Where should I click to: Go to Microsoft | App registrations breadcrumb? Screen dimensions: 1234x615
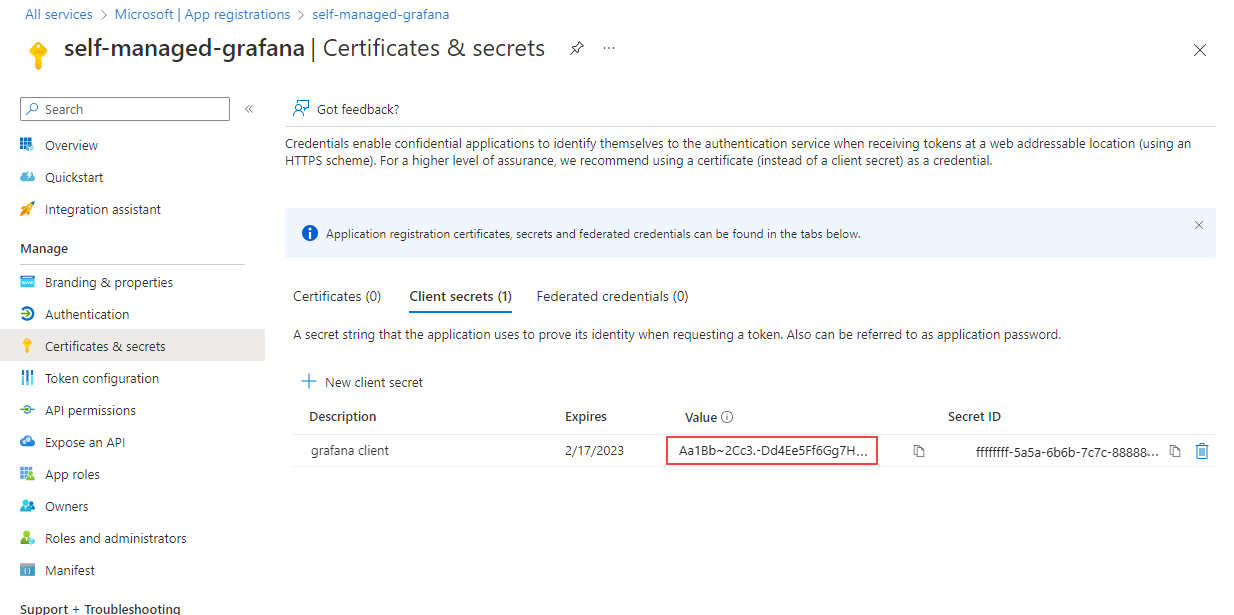(202, 14)
